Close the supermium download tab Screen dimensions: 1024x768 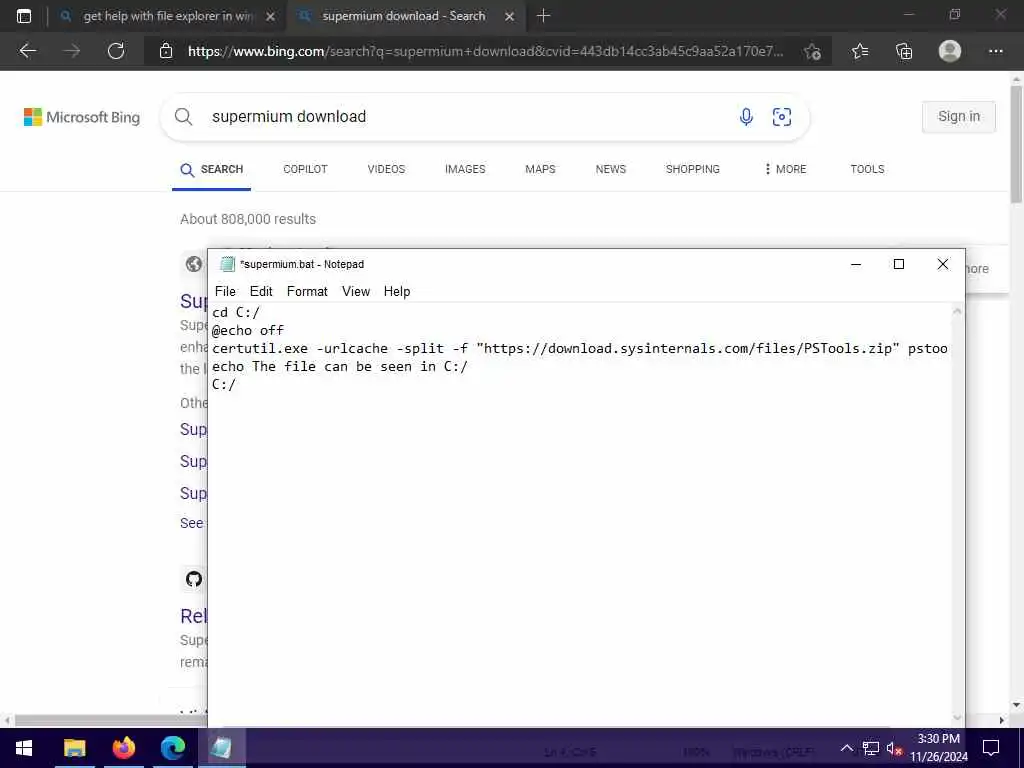[x=509, y=16]
